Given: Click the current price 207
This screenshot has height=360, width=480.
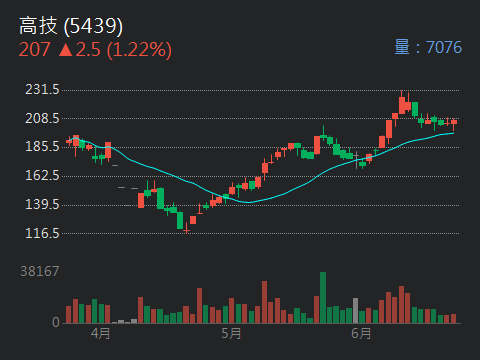Looking at the screenshot, I should coord(34,49).
